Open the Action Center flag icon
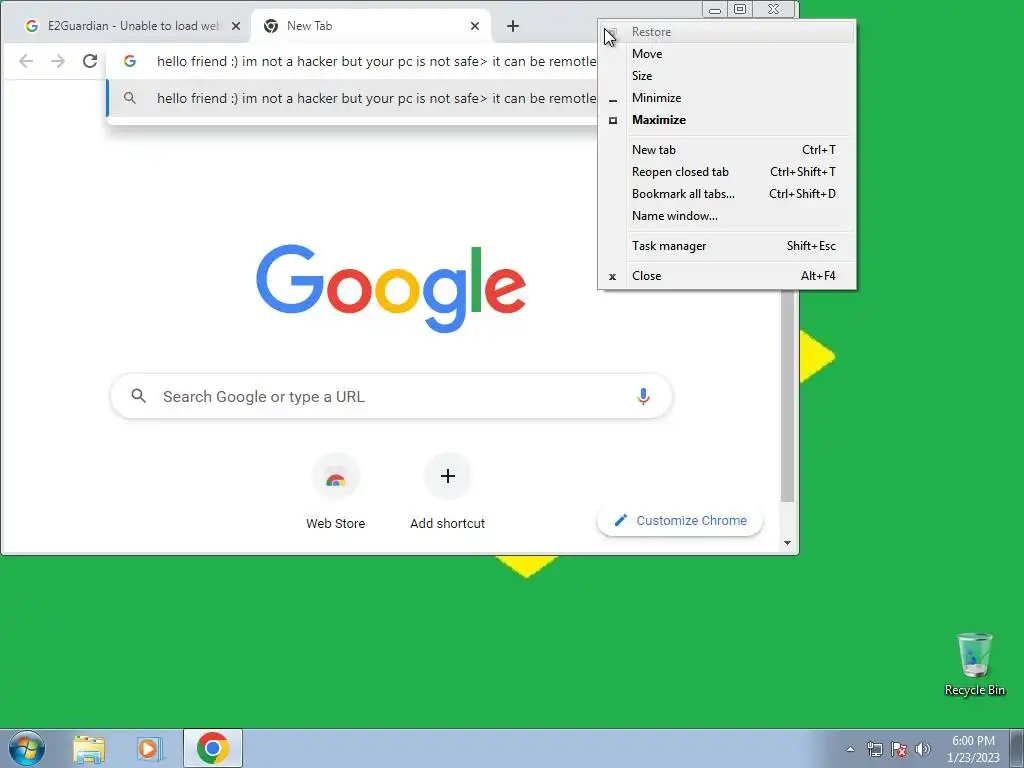This screenshot has height=768, width=1024. pos(899,749)
